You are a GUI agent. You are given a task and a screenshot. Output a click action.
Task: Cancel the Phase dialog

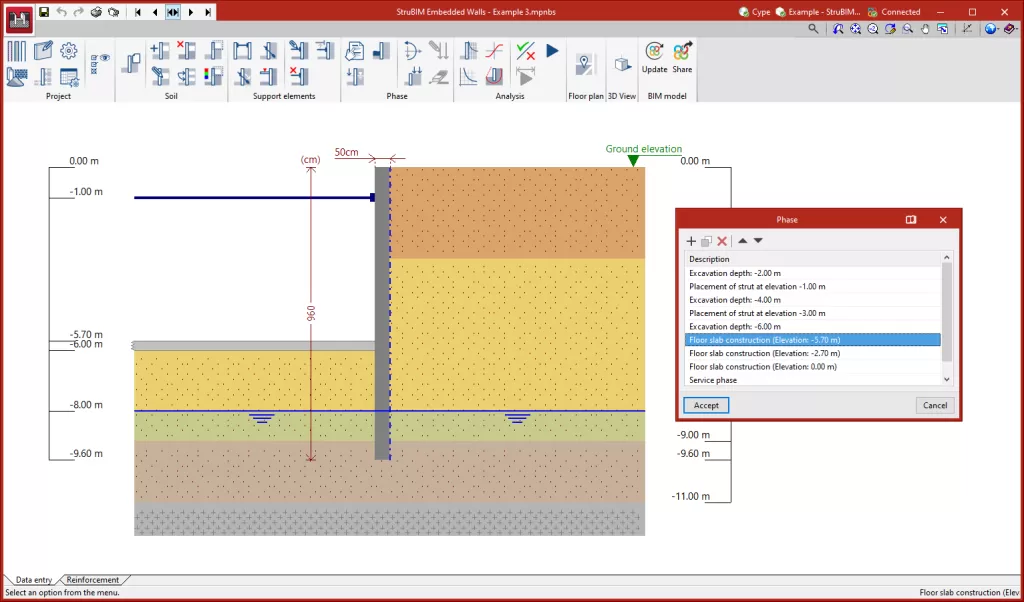(935, 405)
